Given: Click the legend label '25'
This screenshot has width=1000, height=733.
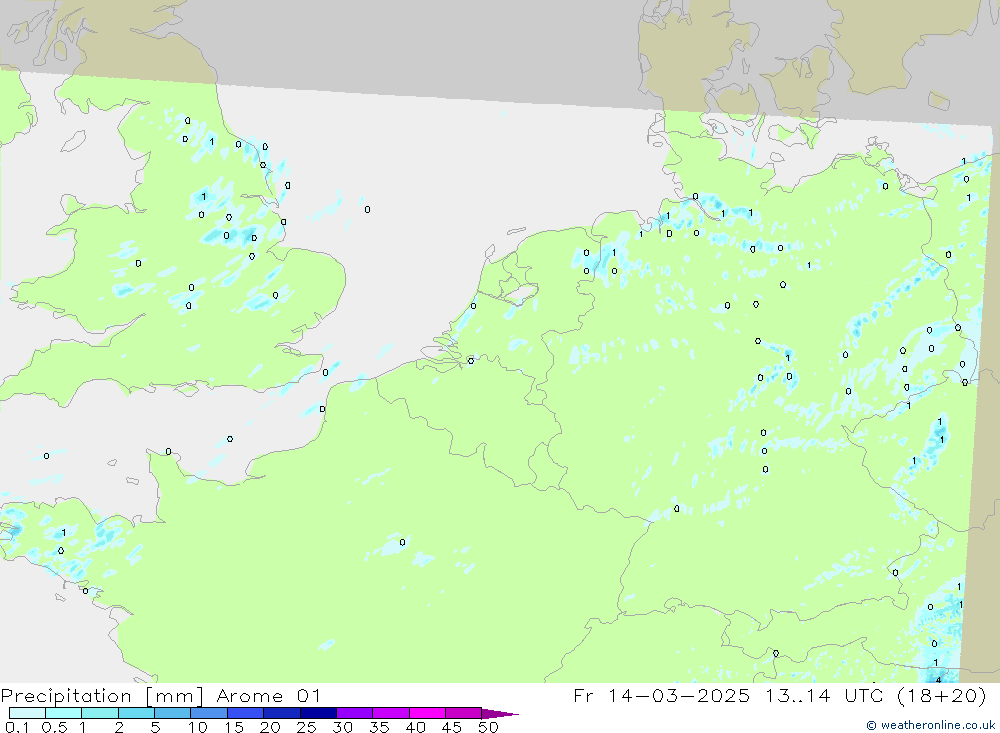Looking at the screenshot, I should tap(306, 727).
